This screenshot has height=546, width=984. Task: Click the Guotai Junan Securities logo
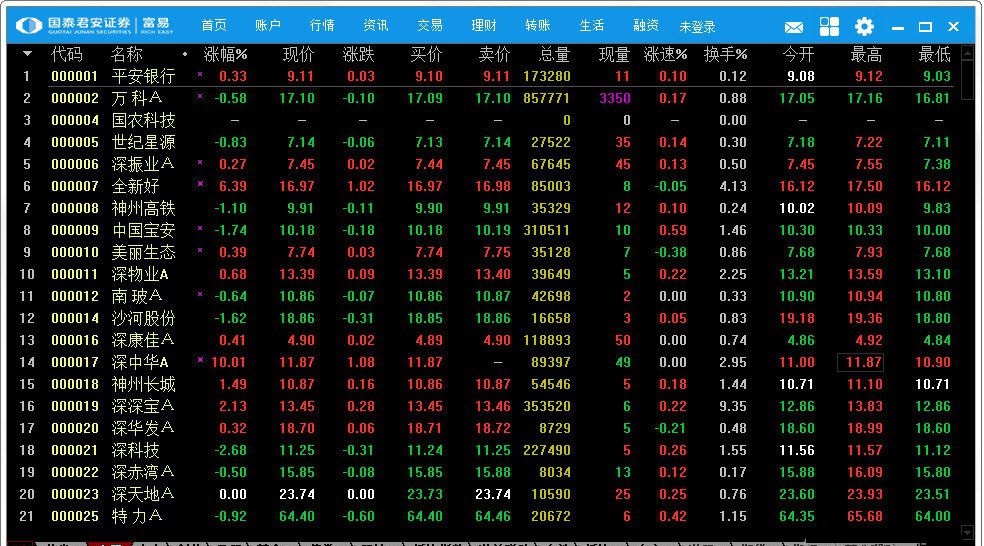pyautogui.click(x=95, y=25)
